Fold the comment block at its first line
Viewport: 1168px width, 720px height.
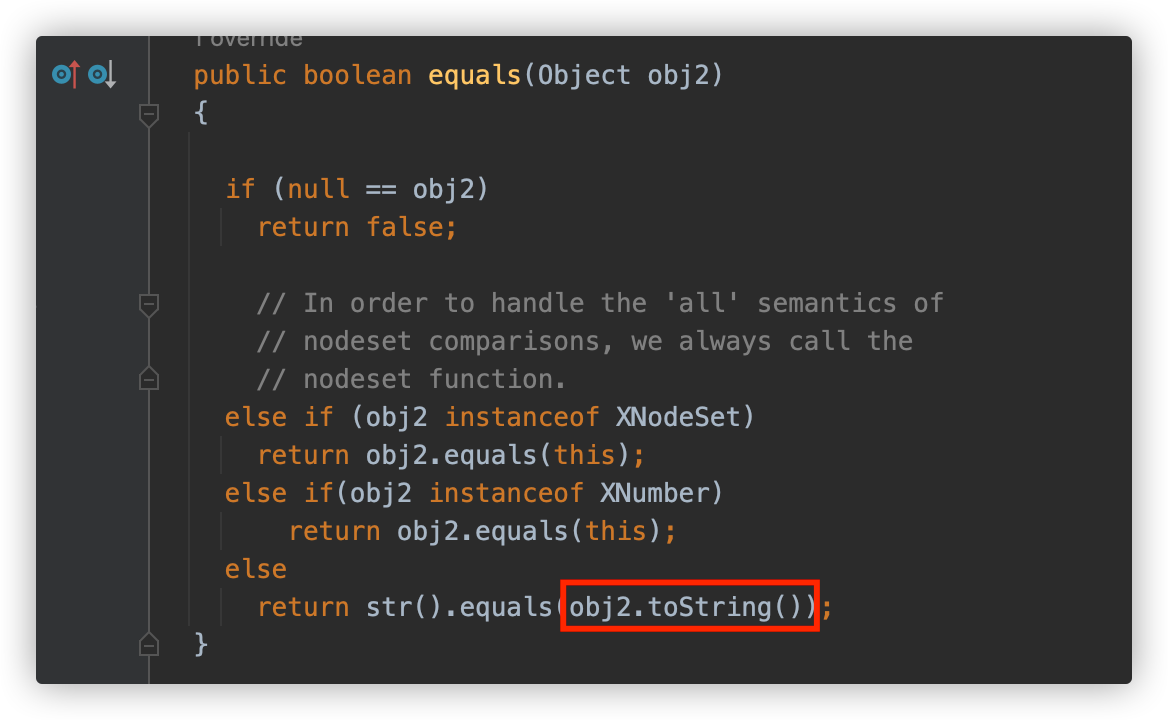(x=149, y=303)
